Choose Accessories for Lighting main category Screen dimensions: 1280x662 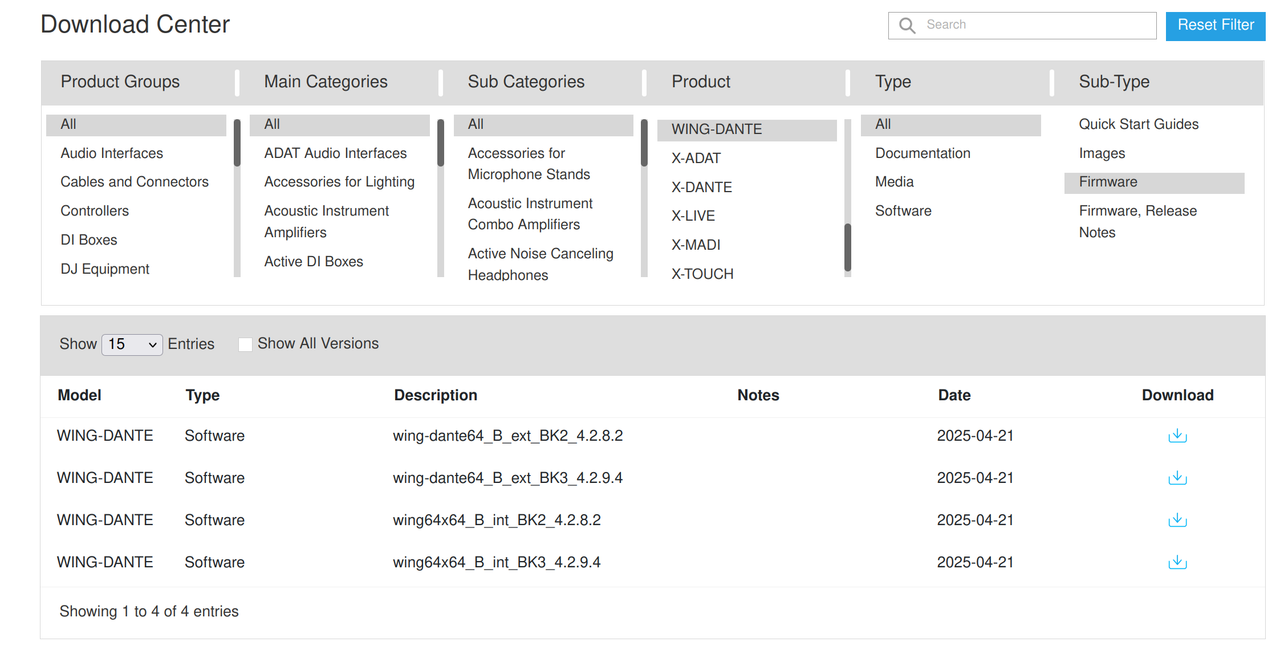pos(340,182)
